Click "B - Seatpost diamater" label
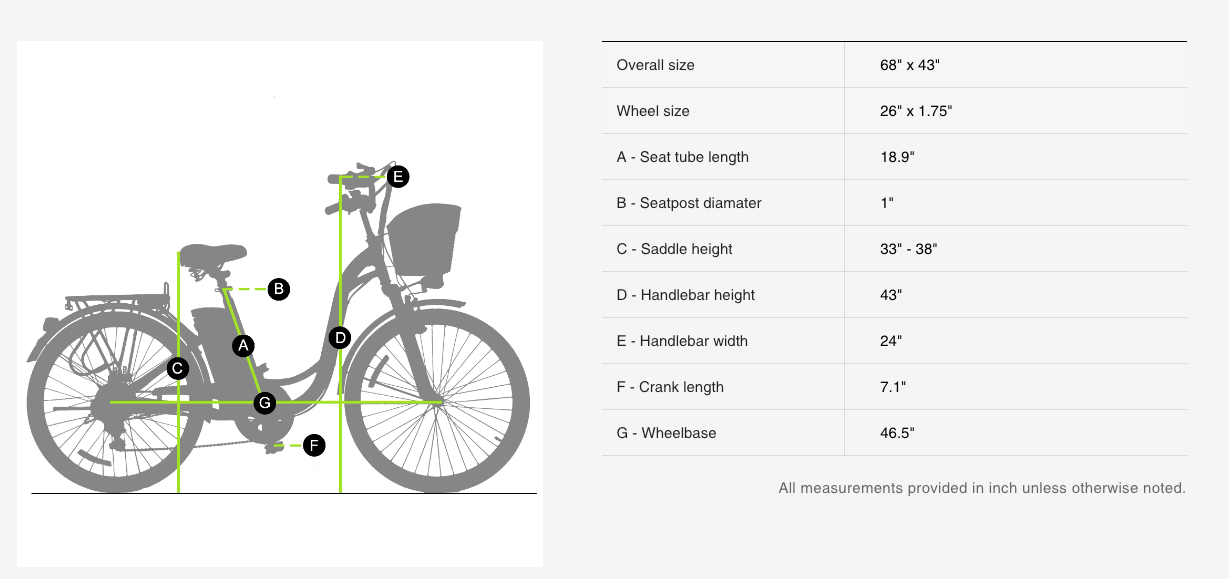 point(689,203)
